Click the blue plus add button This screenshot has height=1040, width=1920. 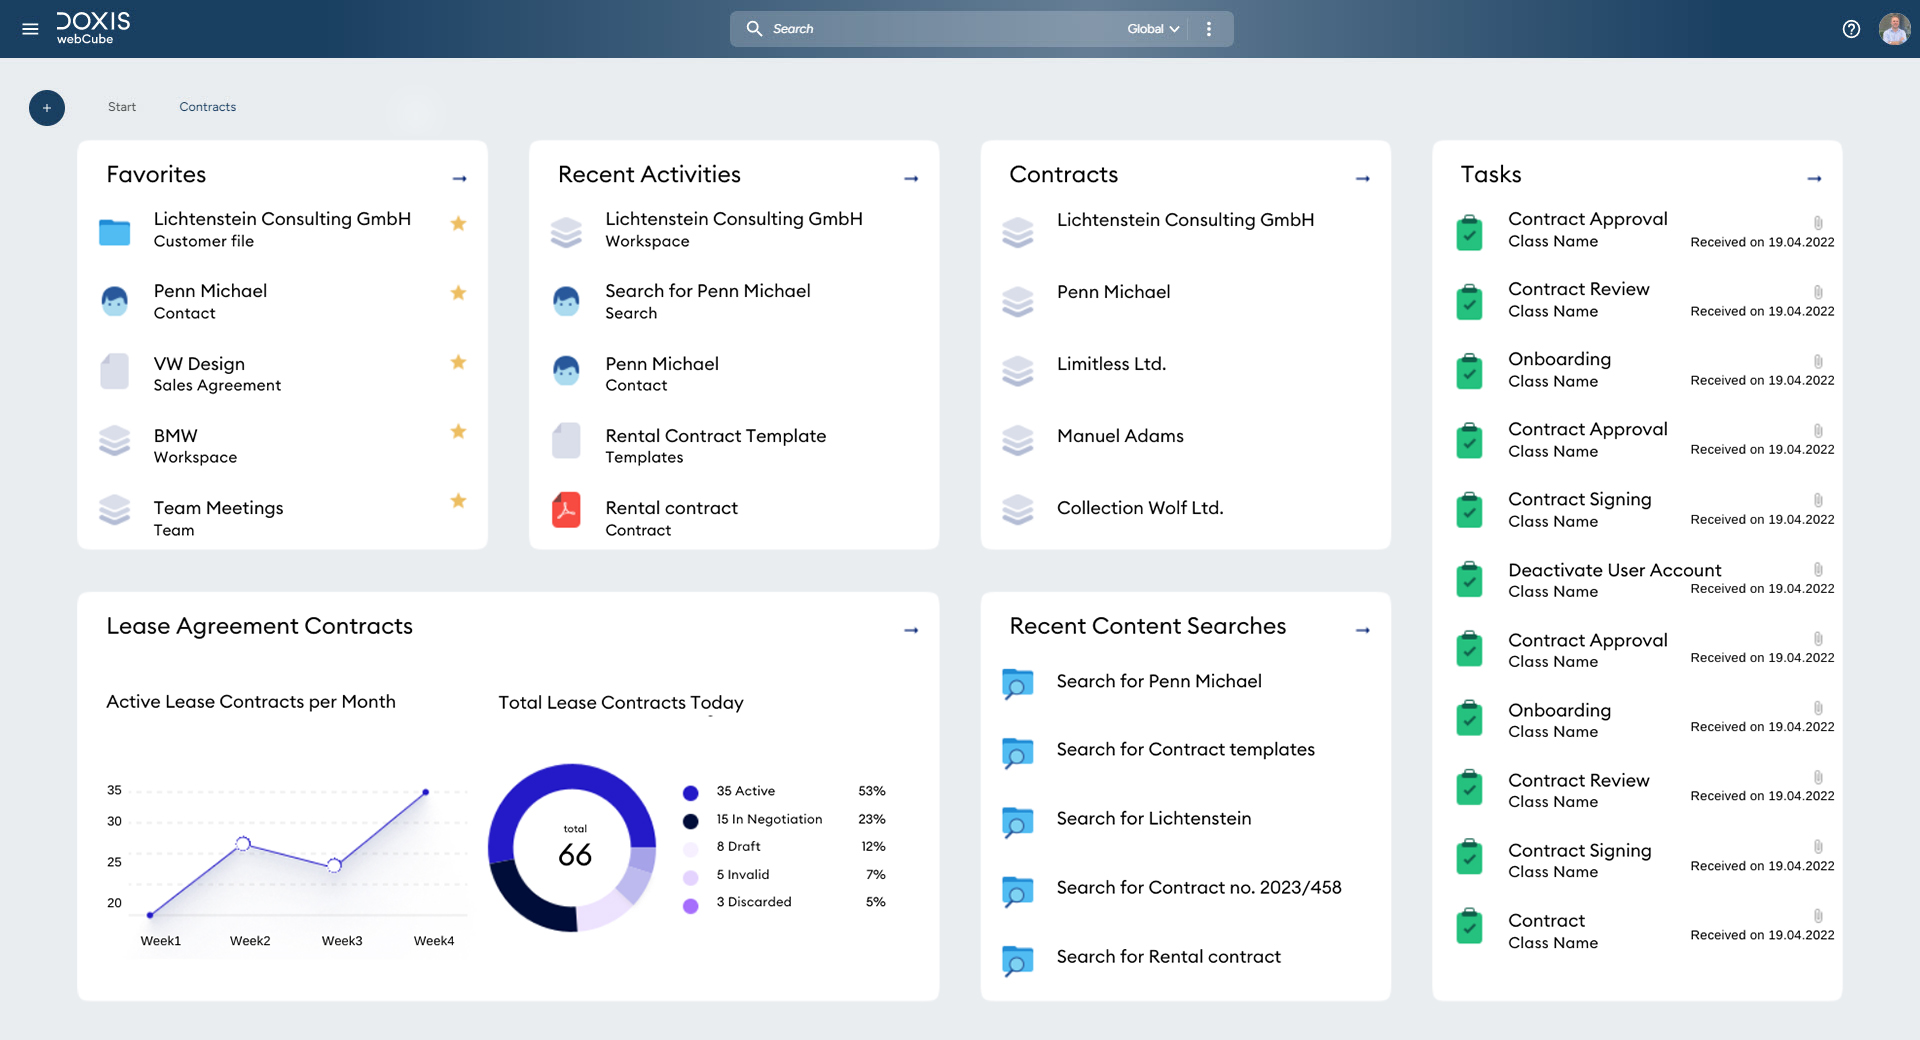tap(47, 108)
